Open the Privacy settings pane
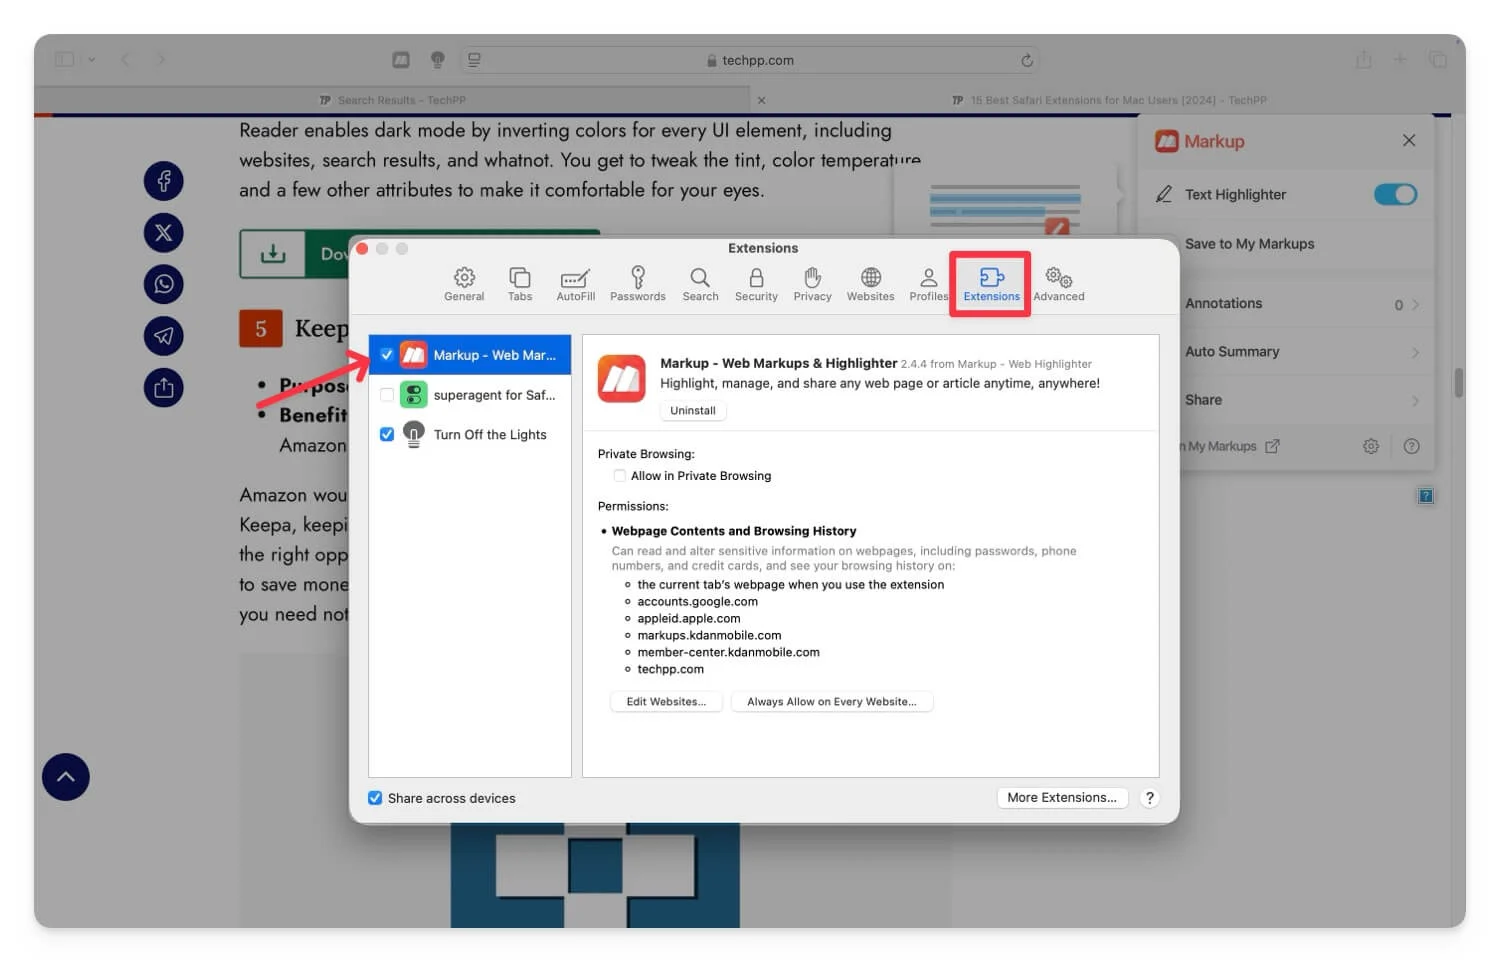This screenshot has width=1500, height=962. (x=812, y=284)
